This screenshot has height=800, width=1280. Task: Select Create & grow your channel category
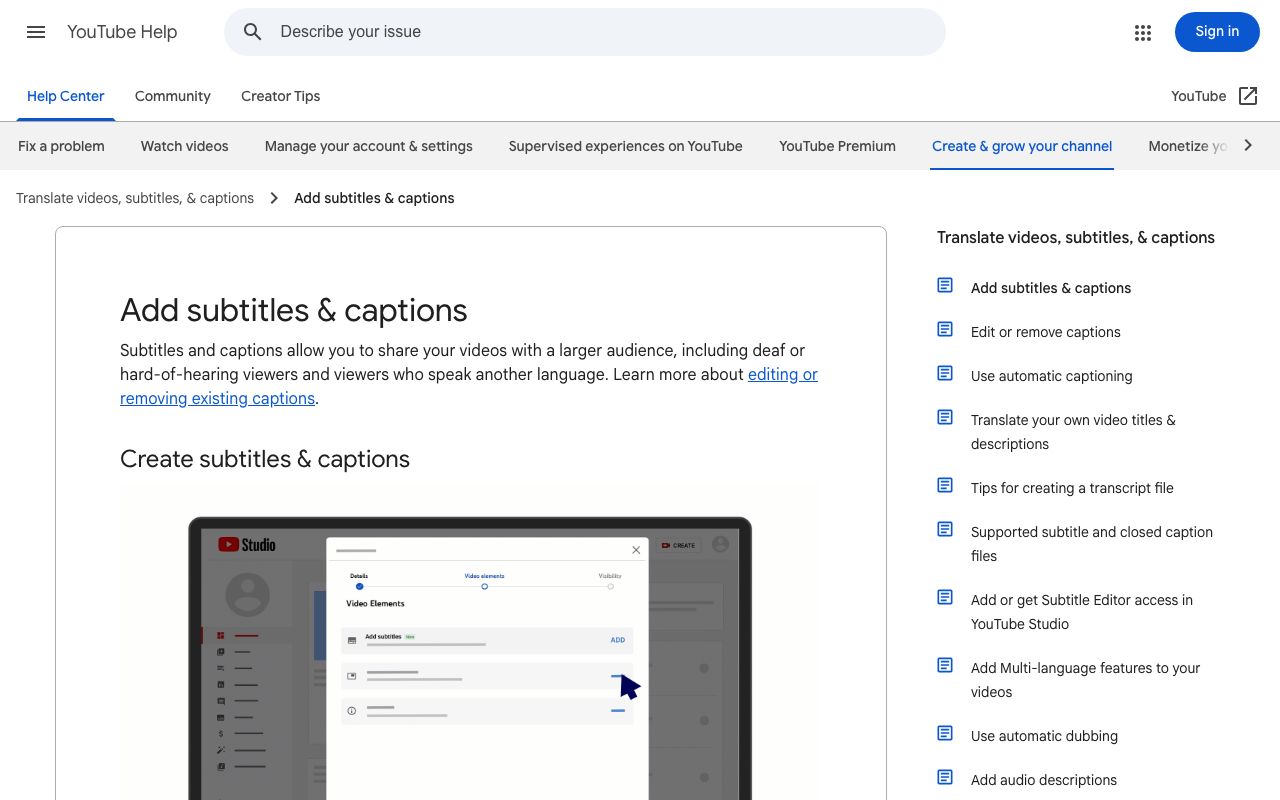click(x=1022, y=146)
